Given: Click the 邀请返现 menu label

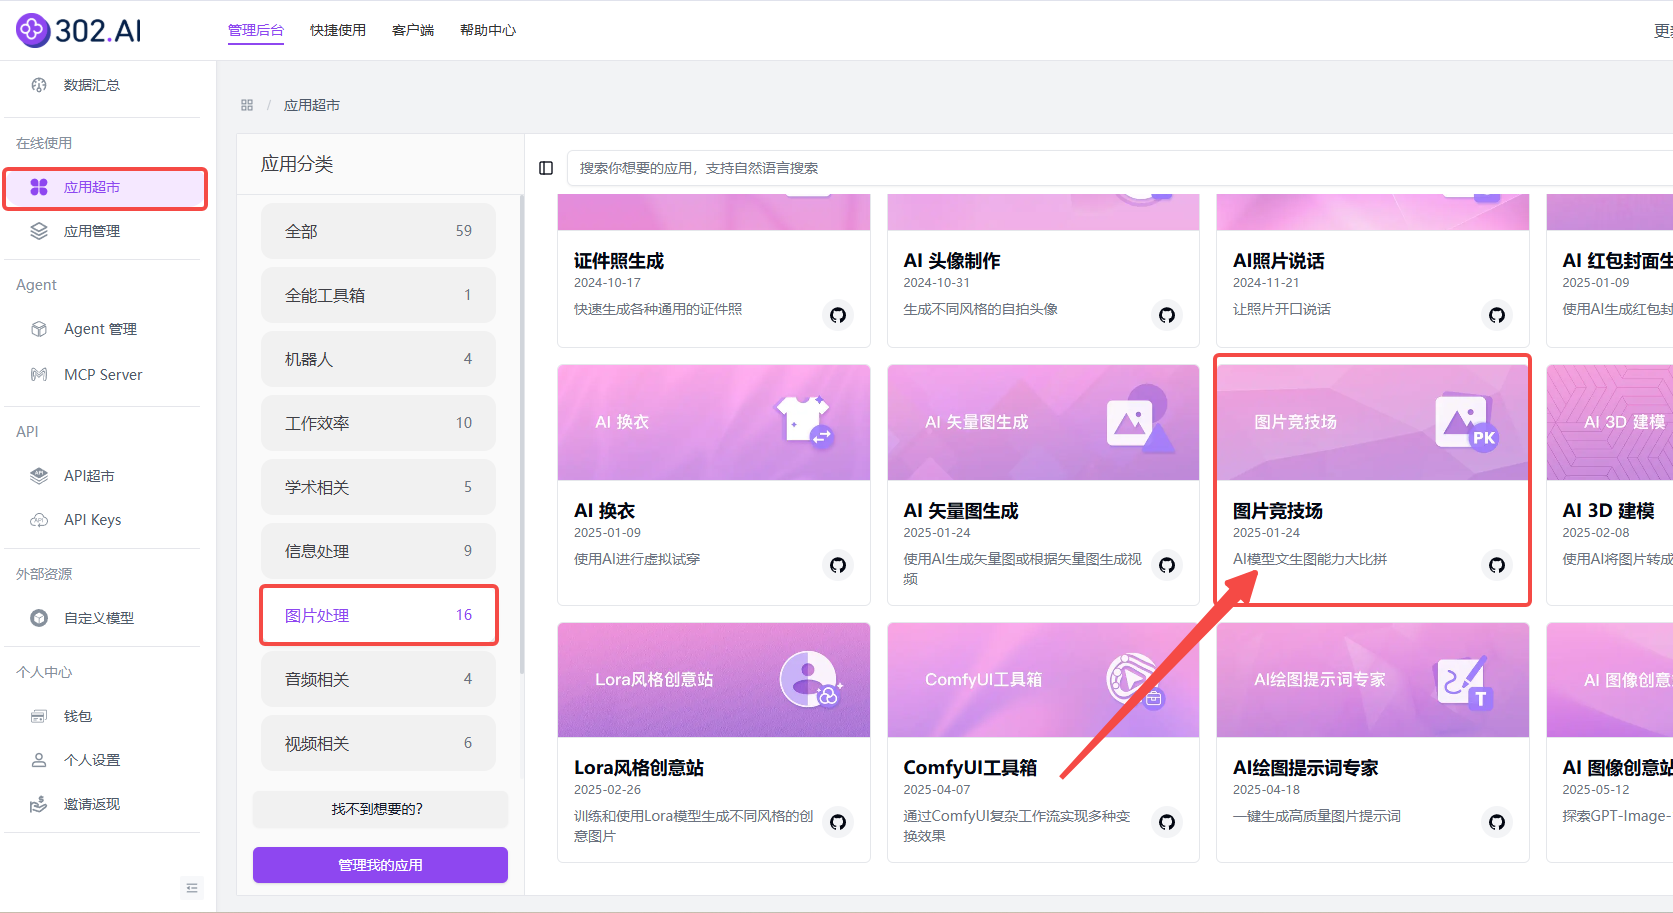Looking at the screenshot, I should (92, 804).
